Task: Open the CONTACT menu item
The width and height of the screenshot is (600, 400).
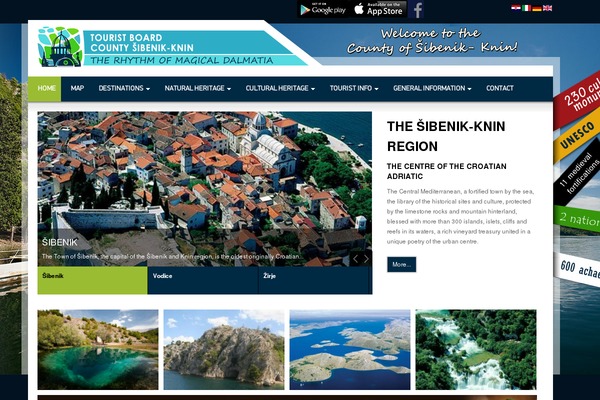Action: pos(499,88)
